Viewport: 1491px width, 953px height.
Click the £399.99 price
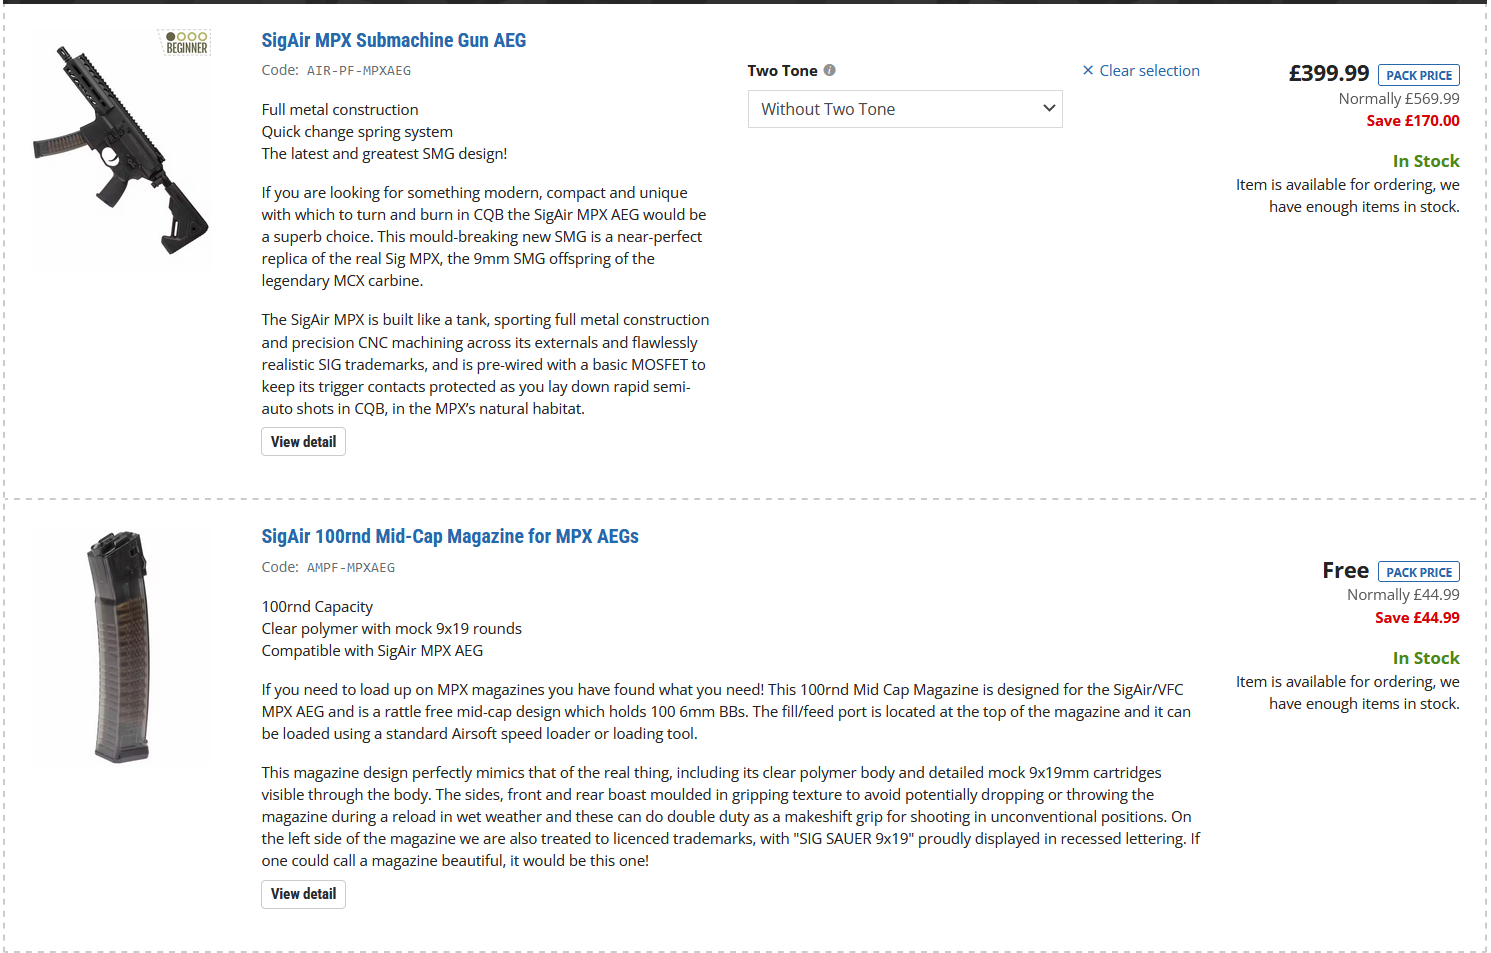coord(1328,73)
